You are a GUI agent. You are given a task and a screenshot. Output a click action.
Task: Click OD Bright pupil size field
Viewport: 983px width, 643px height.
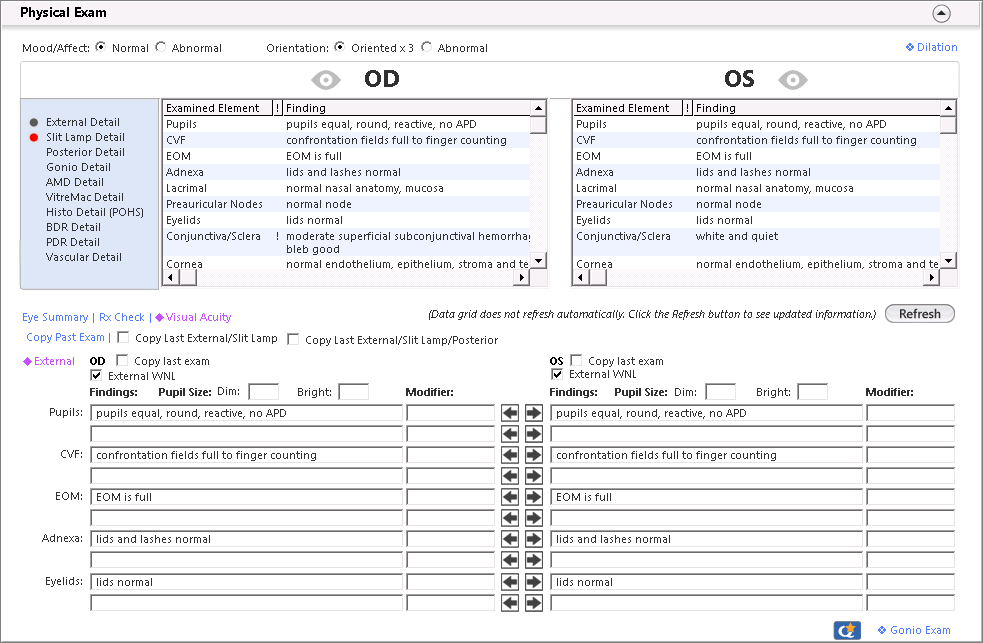[x=354, y=392]
